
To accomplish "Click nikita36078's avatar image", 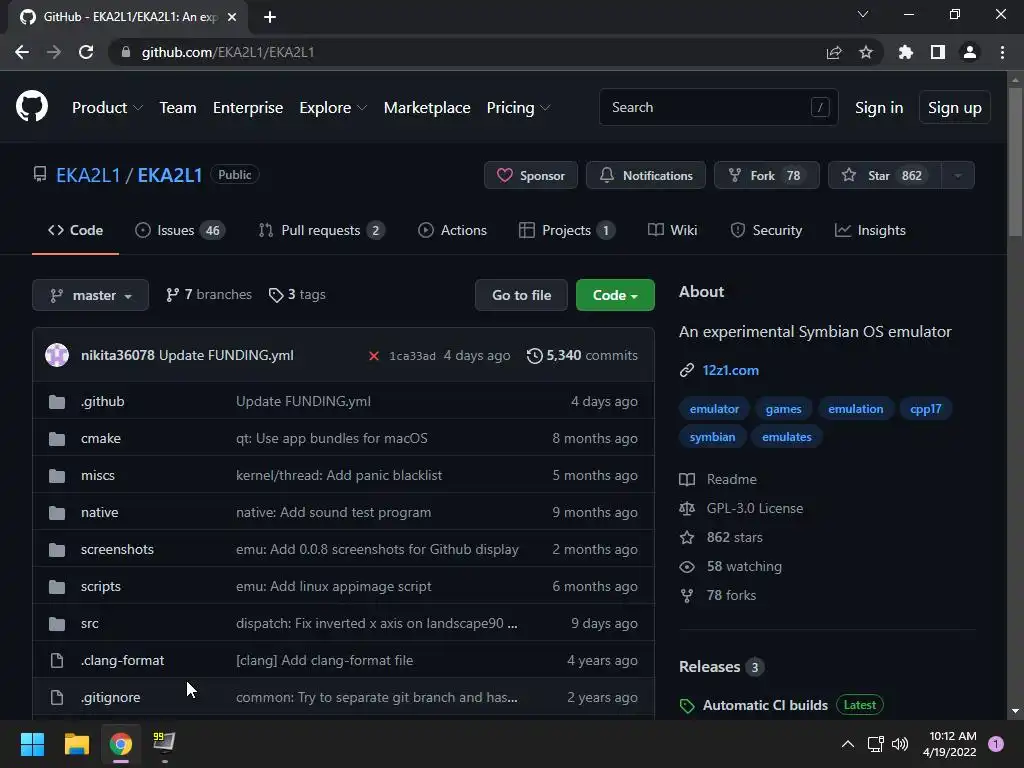I will click(57, 355).
